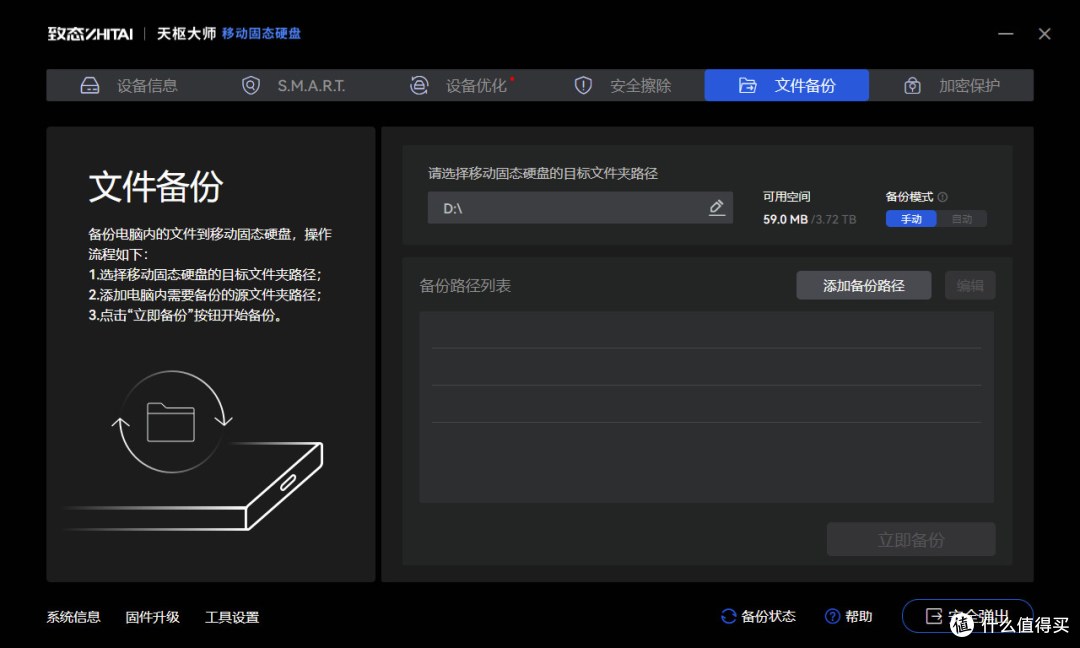
Task: Click the 编辑 button
Action: [x=970, y=285]
